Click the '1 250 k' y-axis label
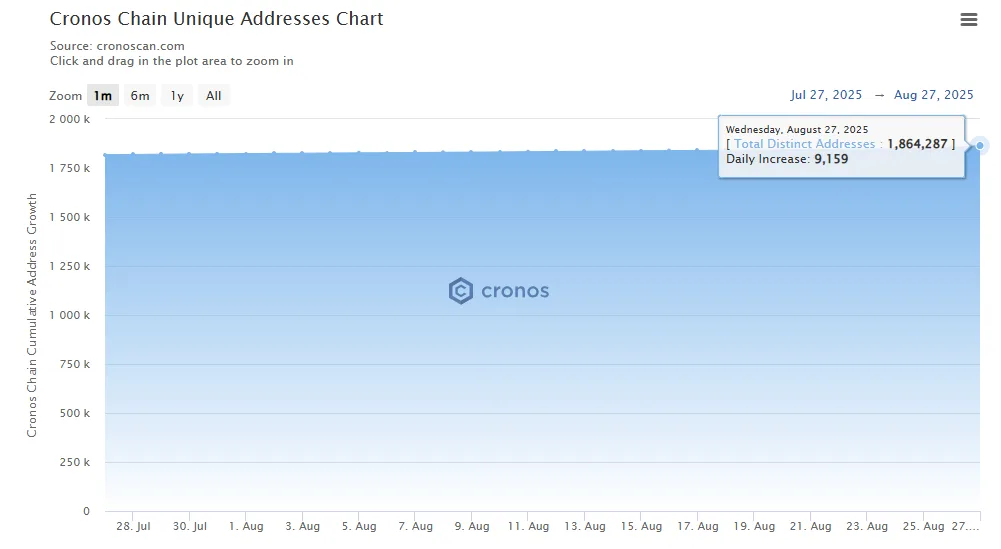Image resolution: width=1001 pixels, height=549 pixels. coord(70,266)
